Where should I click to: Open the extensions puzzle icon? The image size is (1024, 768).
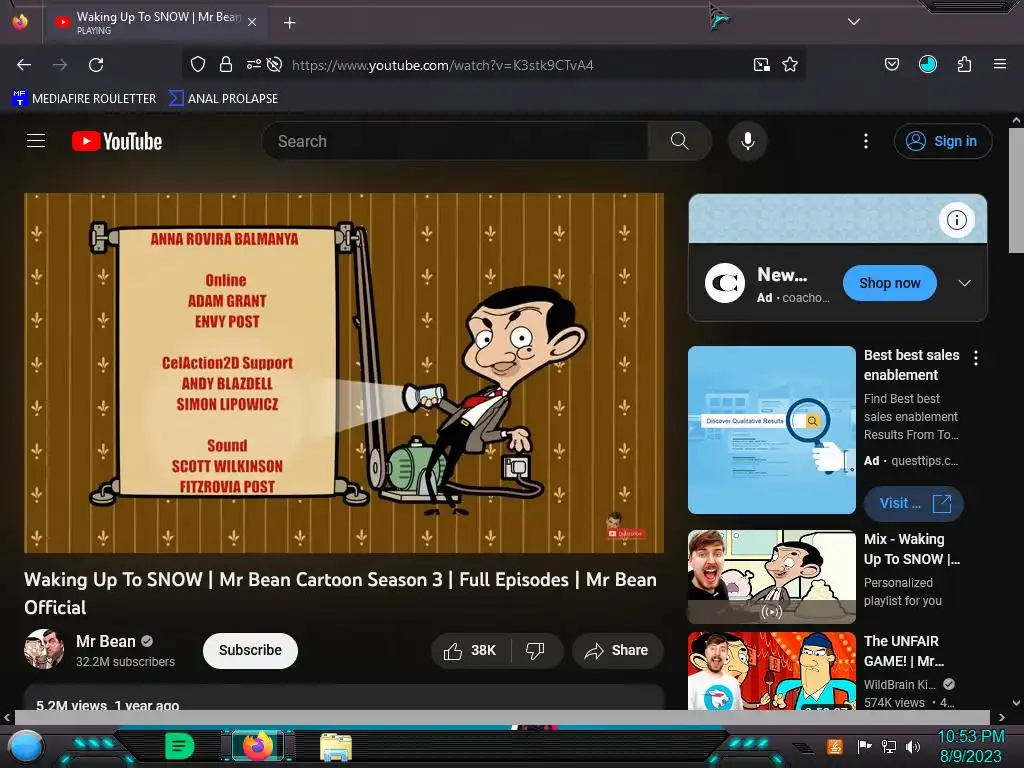(964, 64)
